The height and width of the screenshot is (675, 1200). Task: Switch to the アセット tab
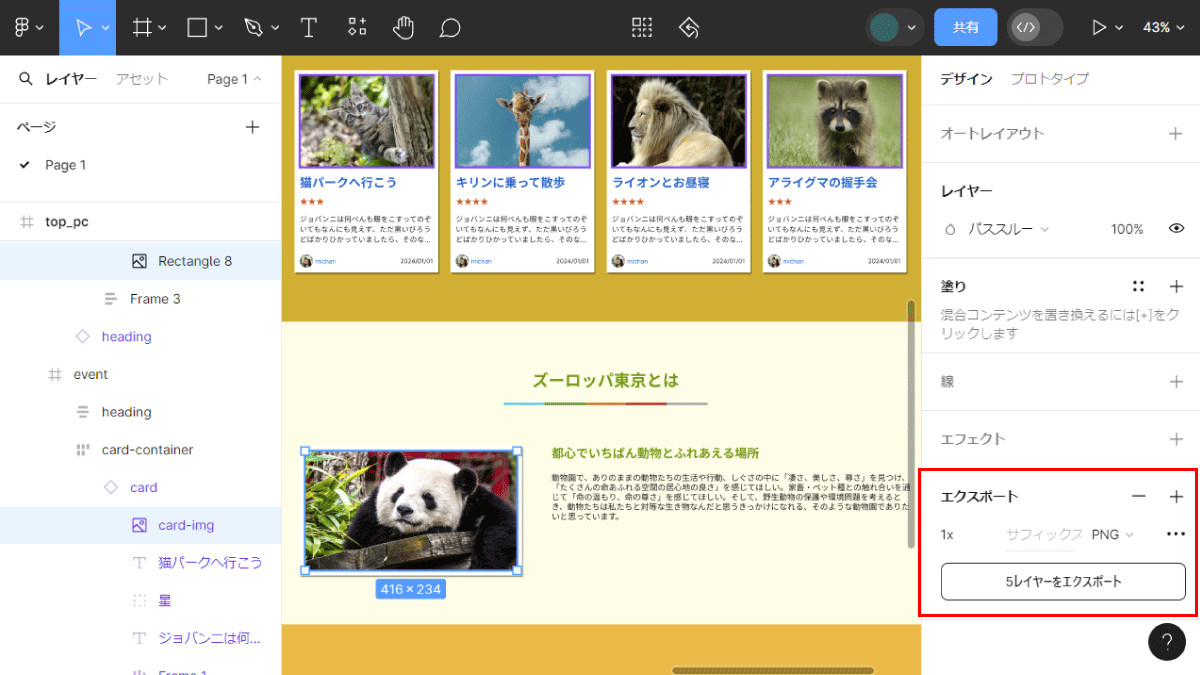(141, 79)
